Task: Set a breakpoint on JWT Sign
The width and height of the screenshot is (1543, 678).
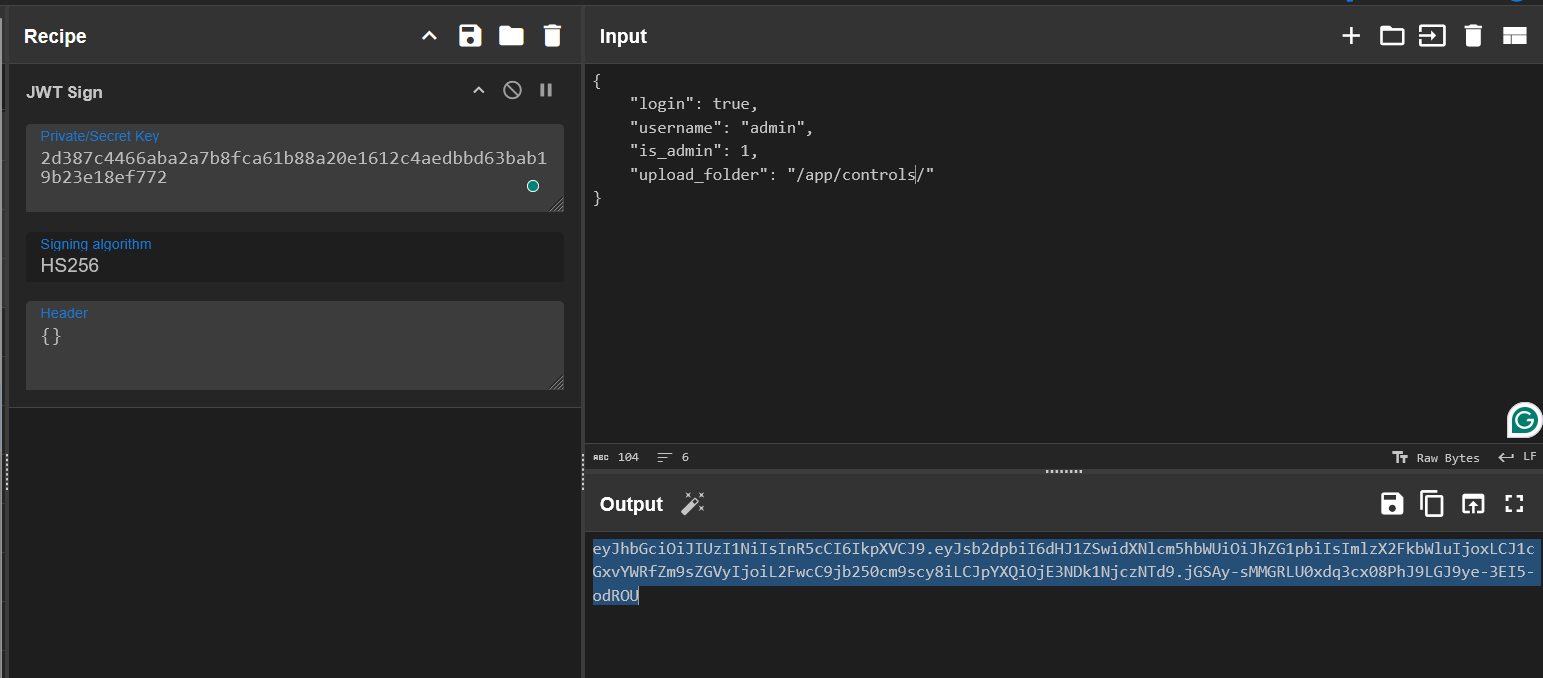Action: [546, 91]
